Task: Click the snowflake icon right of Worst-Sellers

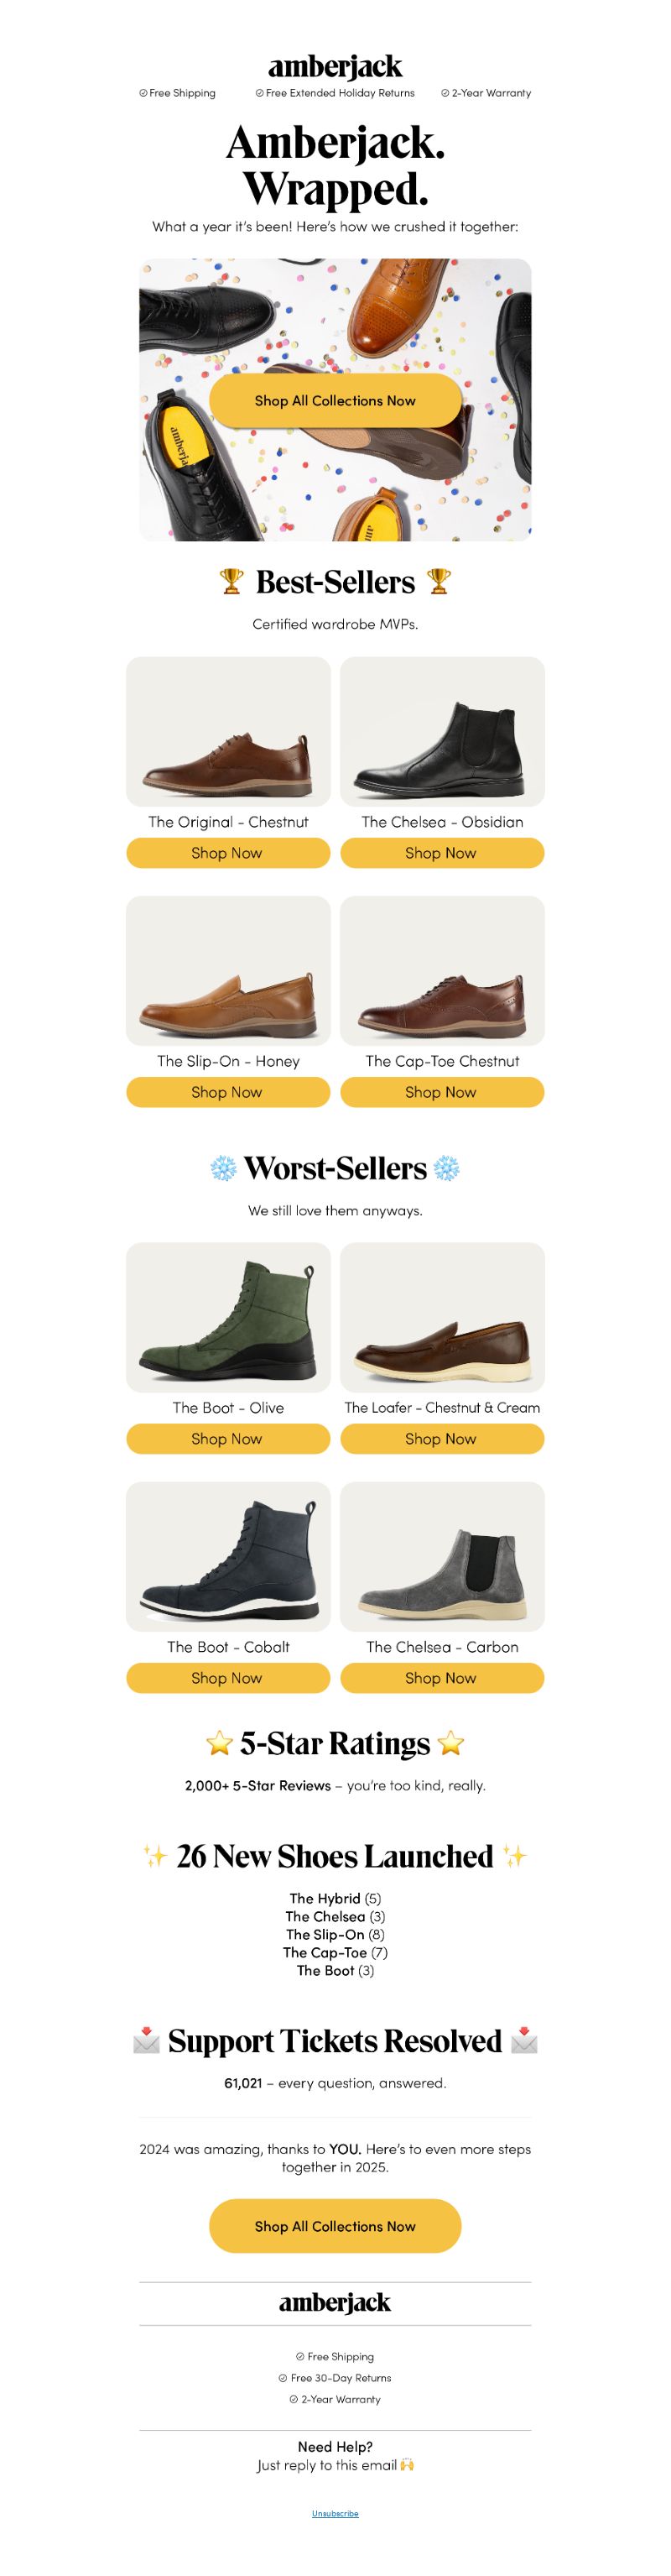Action: 446,1168
